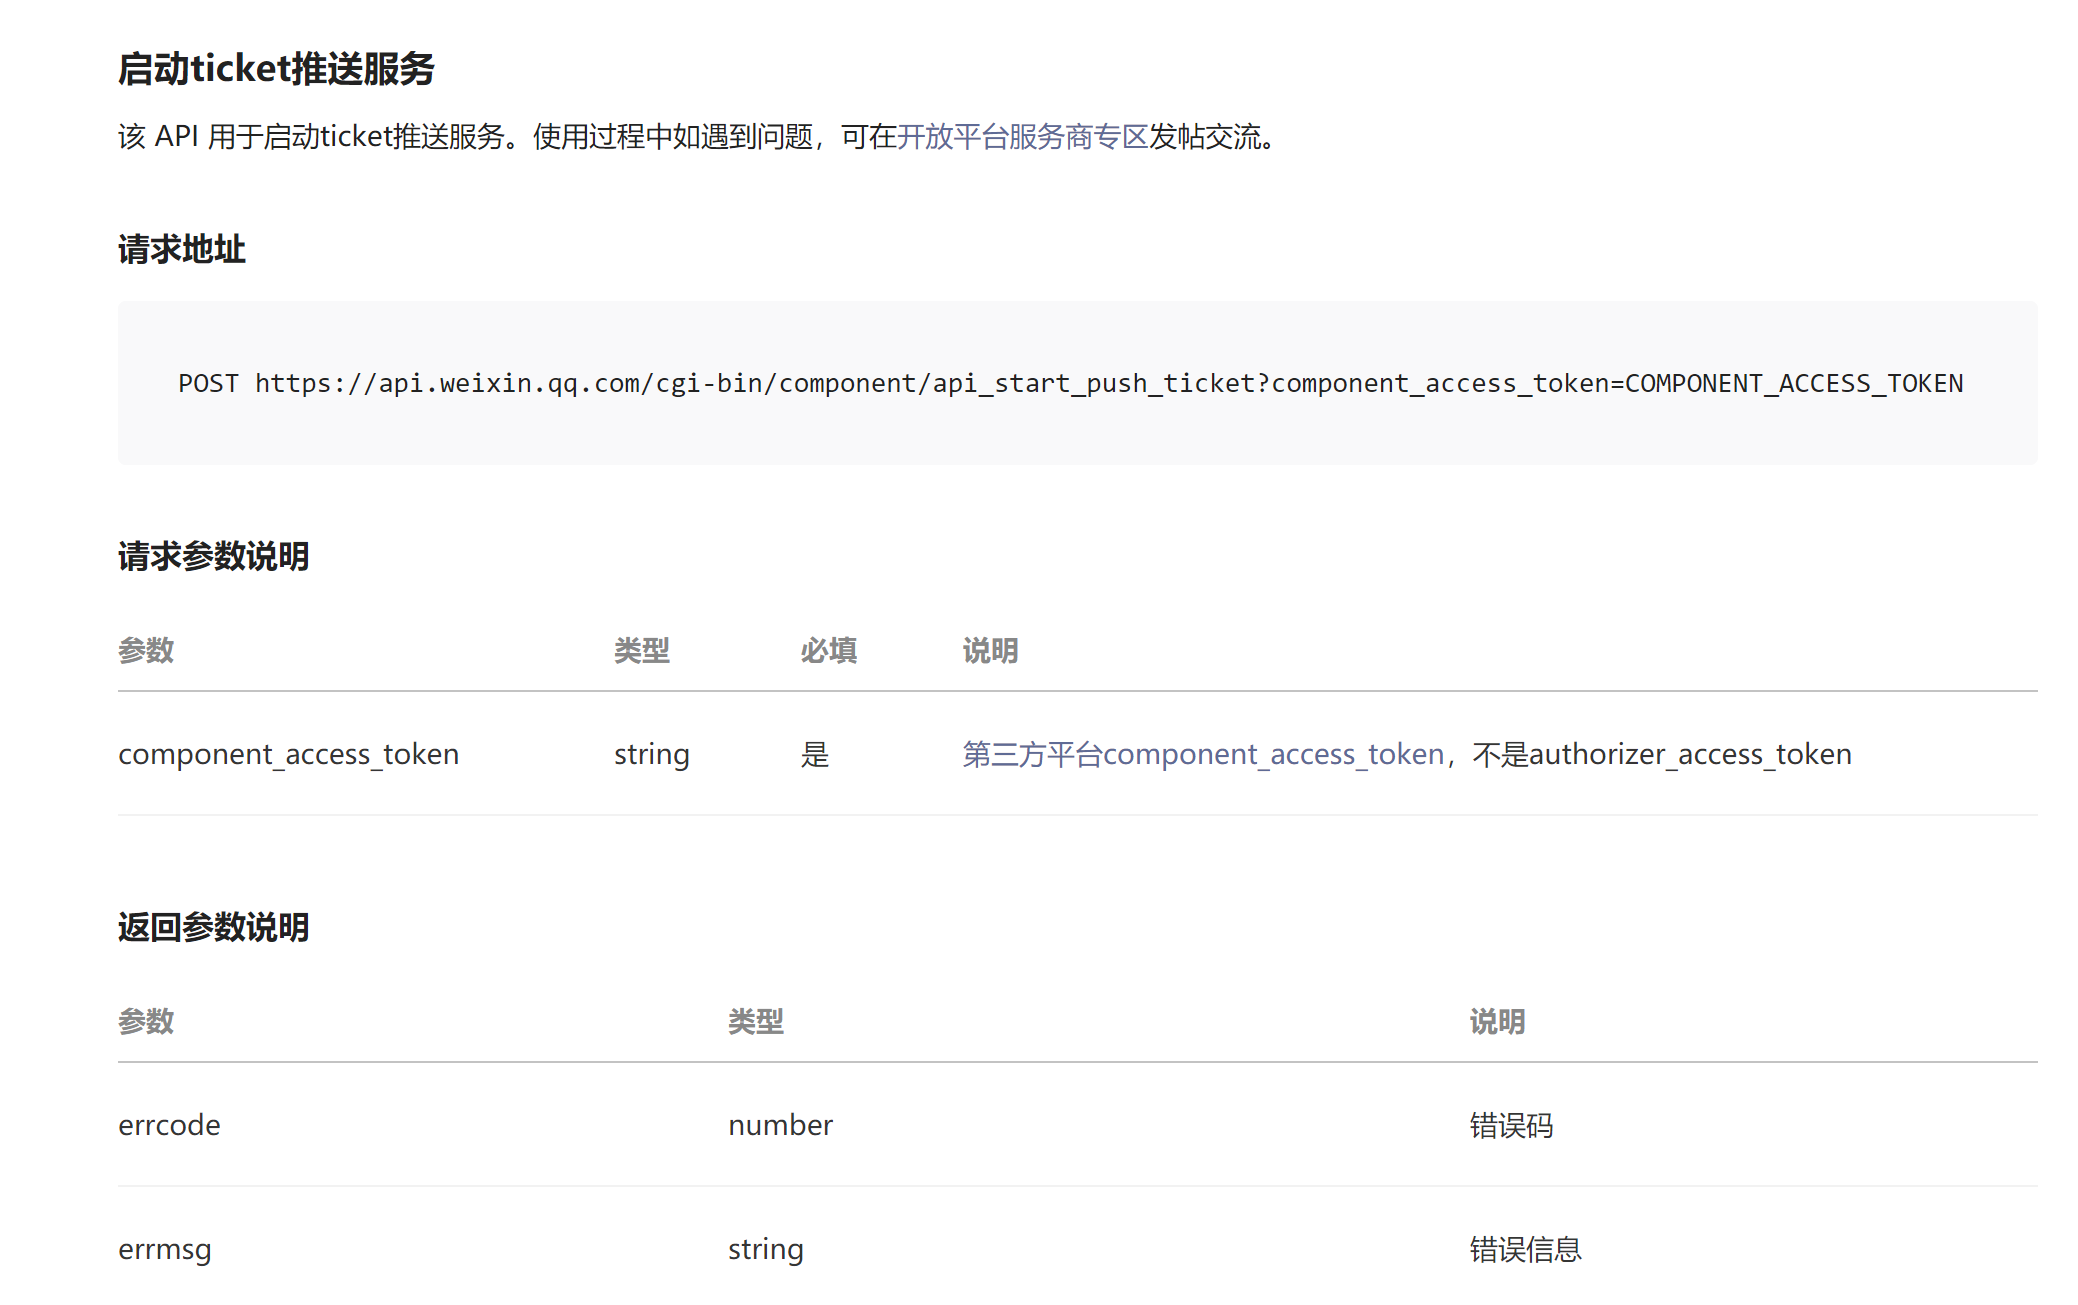The height and width of the screenshot is (1305, 2078).
Task: Click the 错误信息 description cell
Action: pyautogui.click(x=1524, y=1249)
